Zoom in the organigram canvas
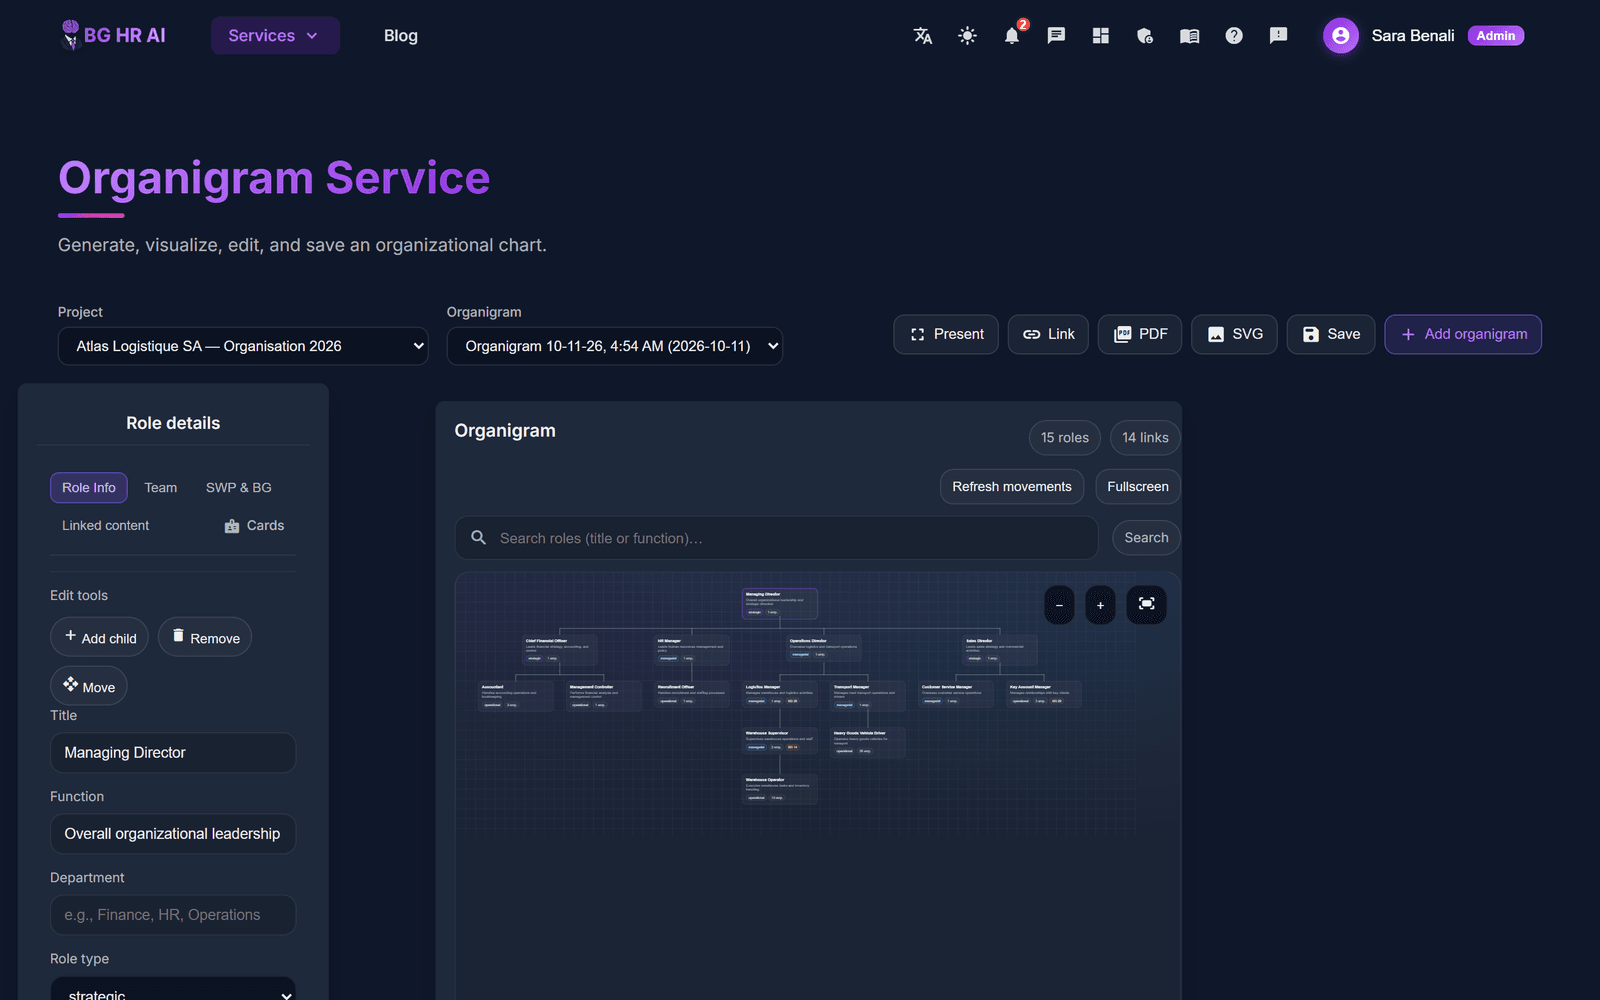The height and width of the screenshot is (1000, 1600). tap(1100, 605)
